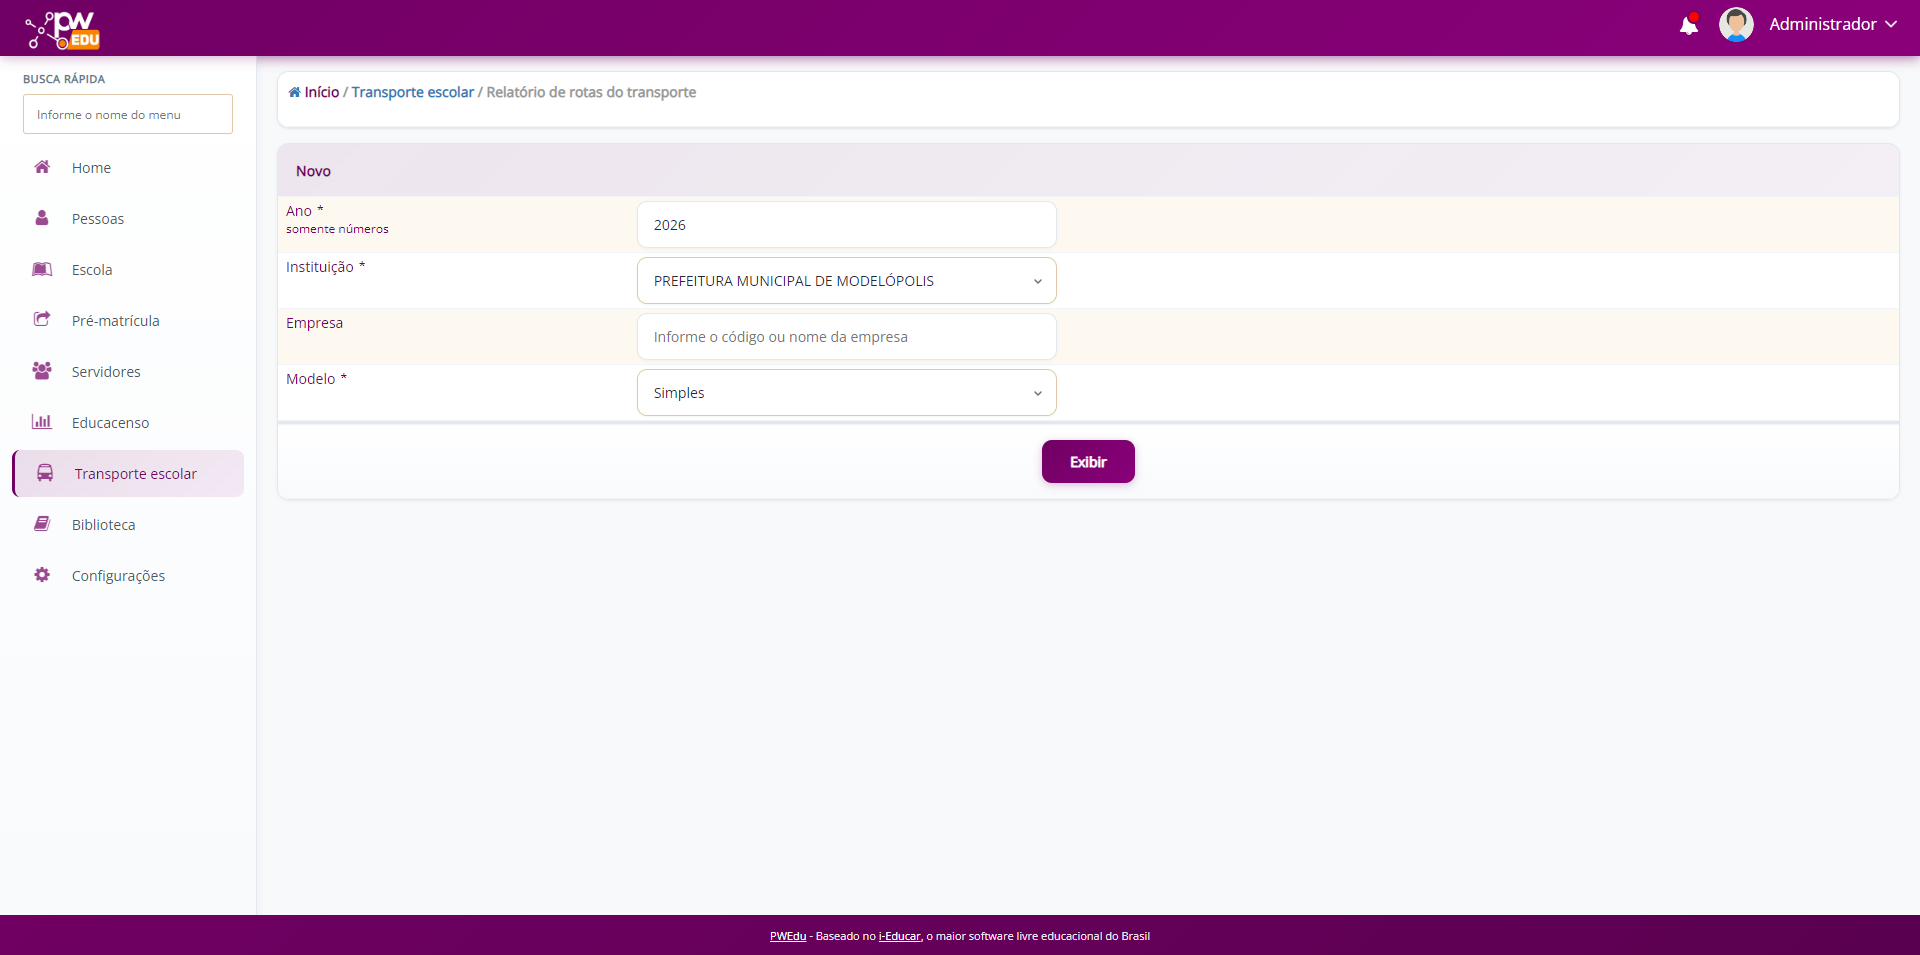Viewport: 1920px width, 955px height.
Task: Click the Escola book icon
Action: click(x=42, y=269)
